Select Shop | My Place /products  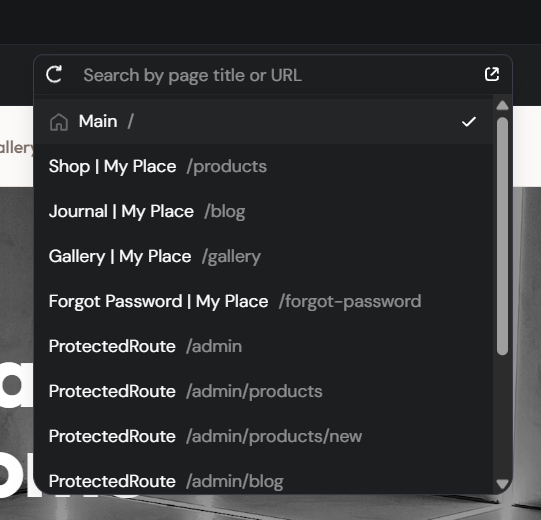point(264,166)
